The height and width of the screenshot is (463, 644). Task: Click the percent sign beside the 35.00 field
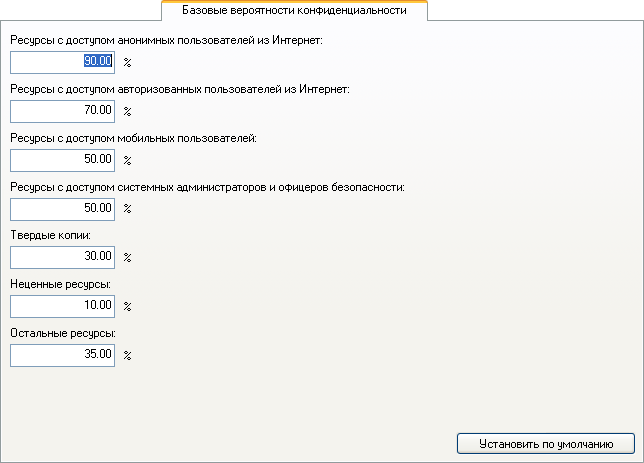(x=127, y=355)
